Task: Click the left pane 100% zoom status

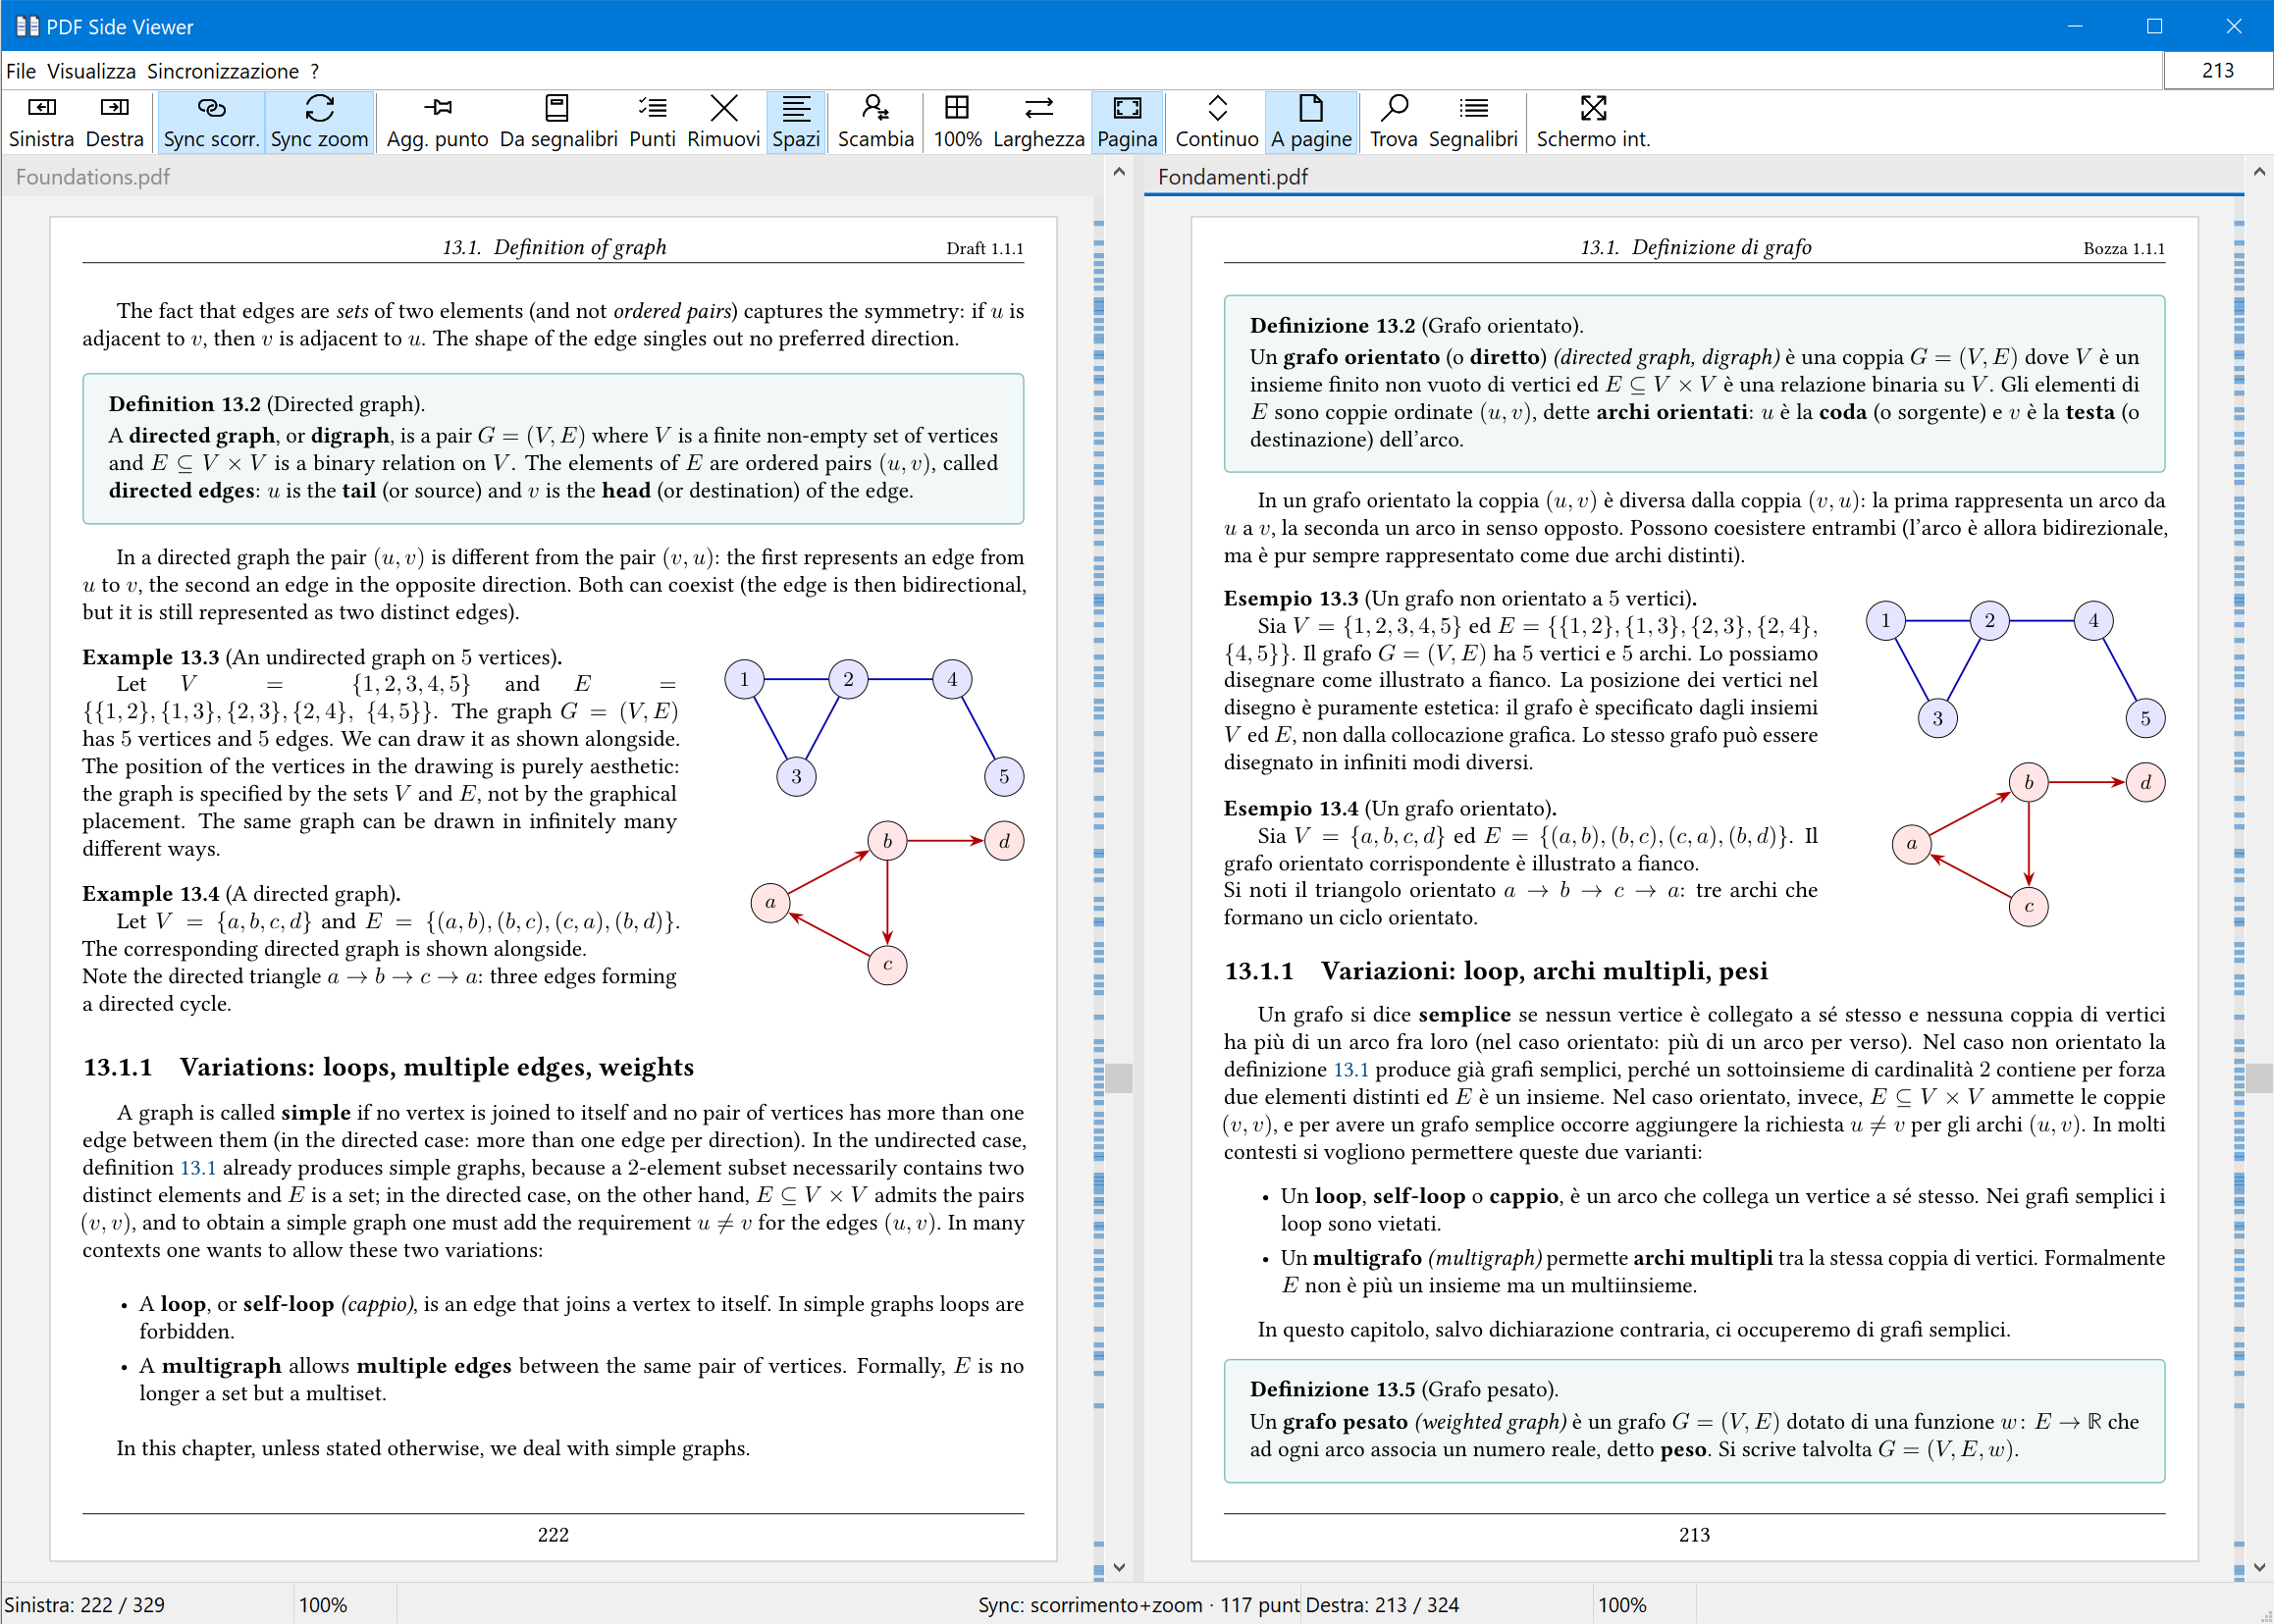Action: coord(323,1605)
